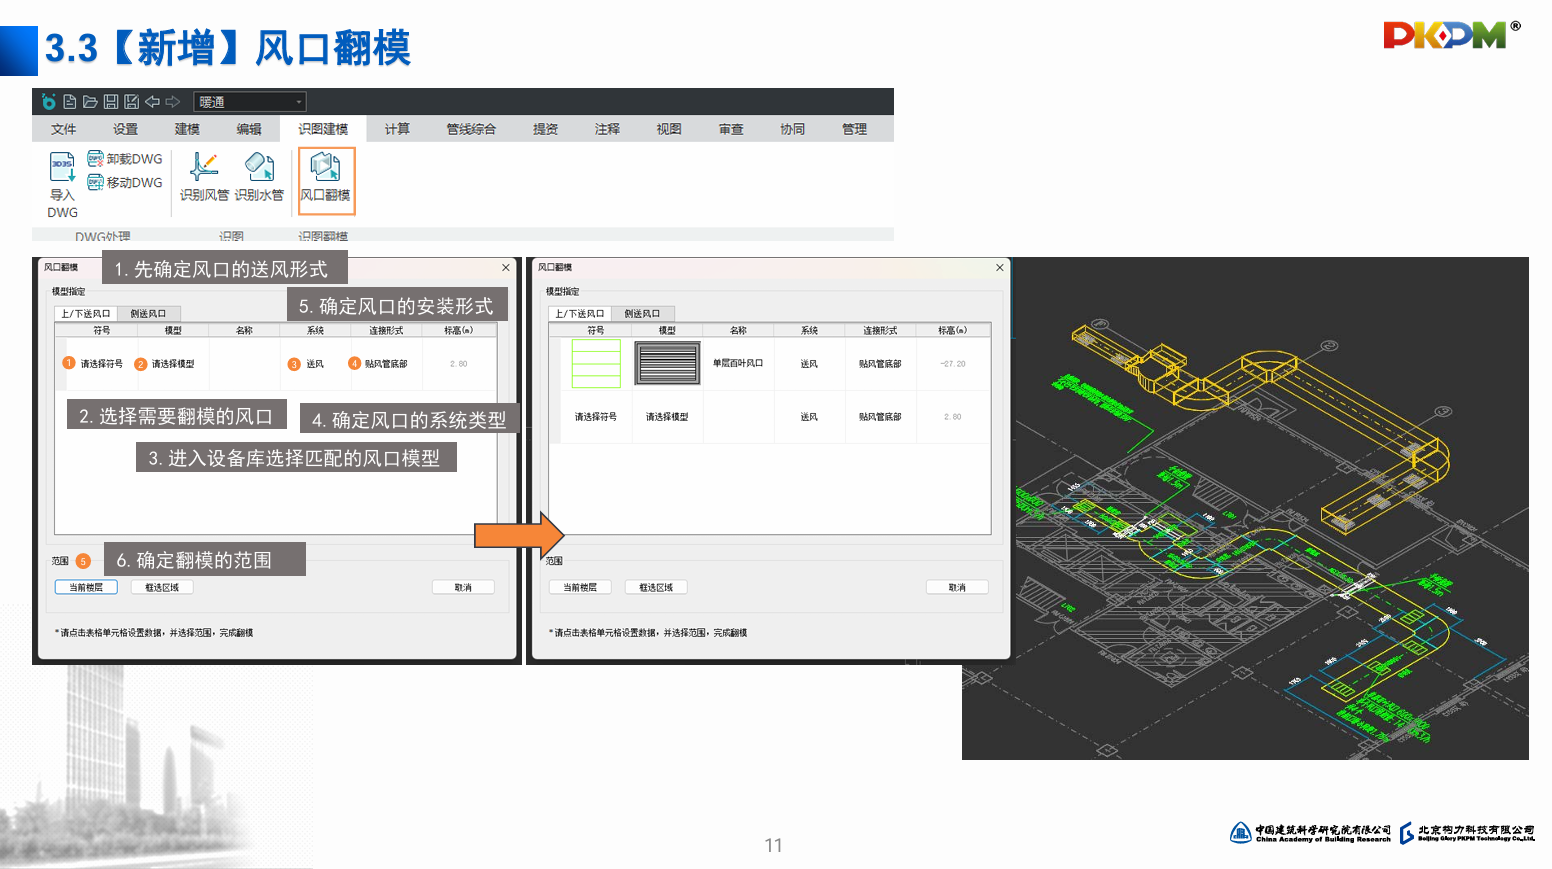Click 贴风管底部 in the 单层百叶风口 row
1552x869 pixels.
point(880,364)
